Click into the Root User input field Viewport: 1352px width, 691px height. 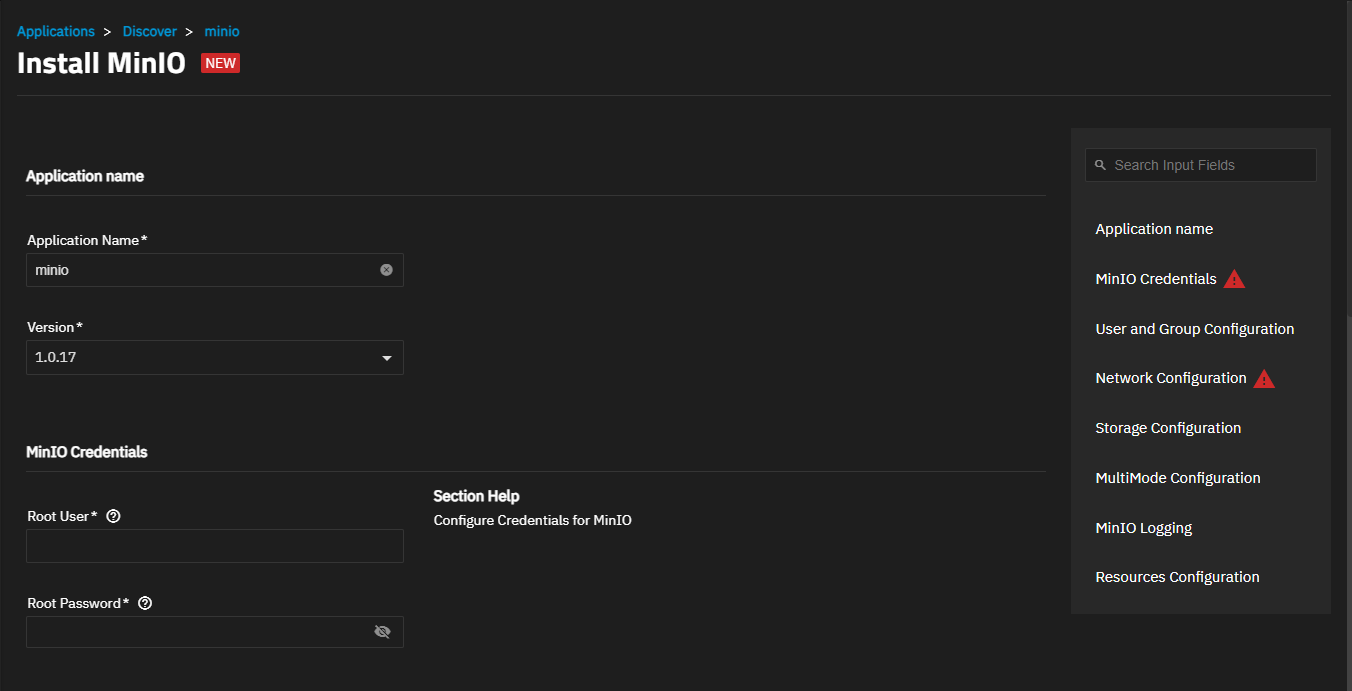pyautogui.click(x=215, y=546)
